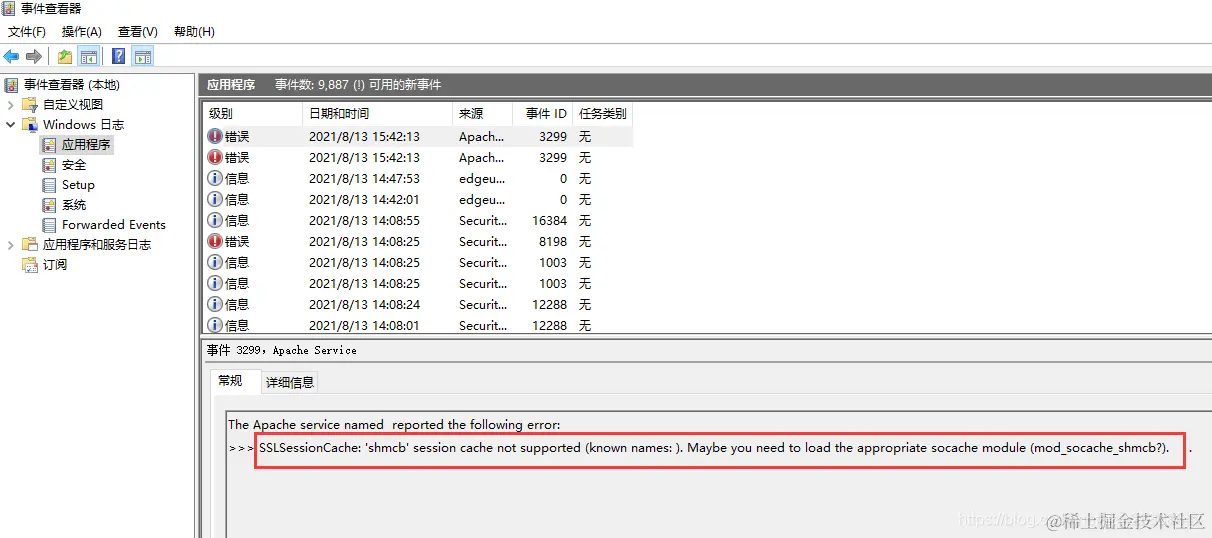Sort by the 任务类别 column header
The image size is (1212, 538).
point(602,114)
